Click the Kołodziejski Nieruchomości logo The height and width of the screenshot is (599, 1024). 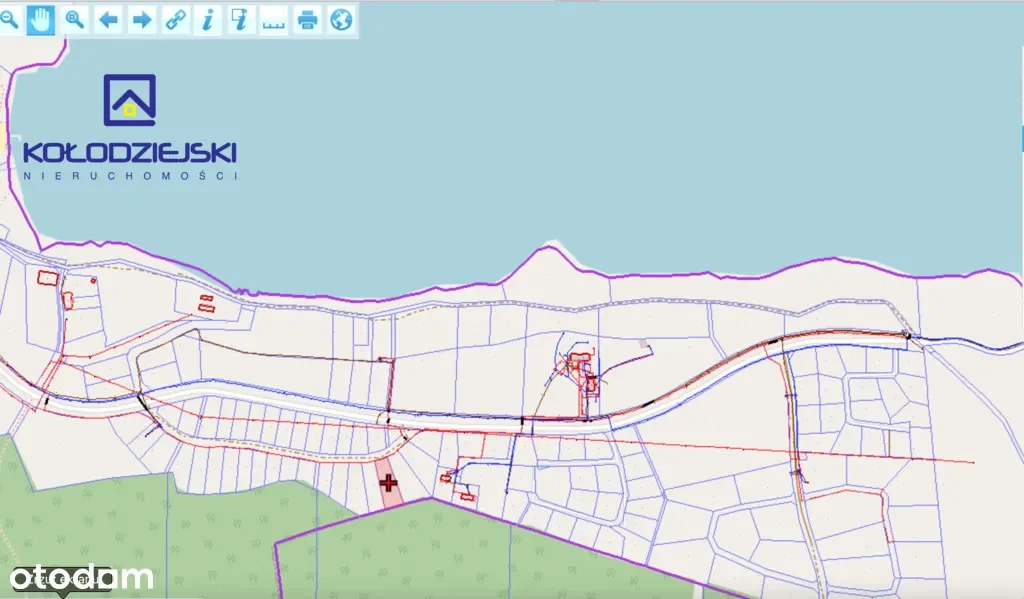coord(130,128)
